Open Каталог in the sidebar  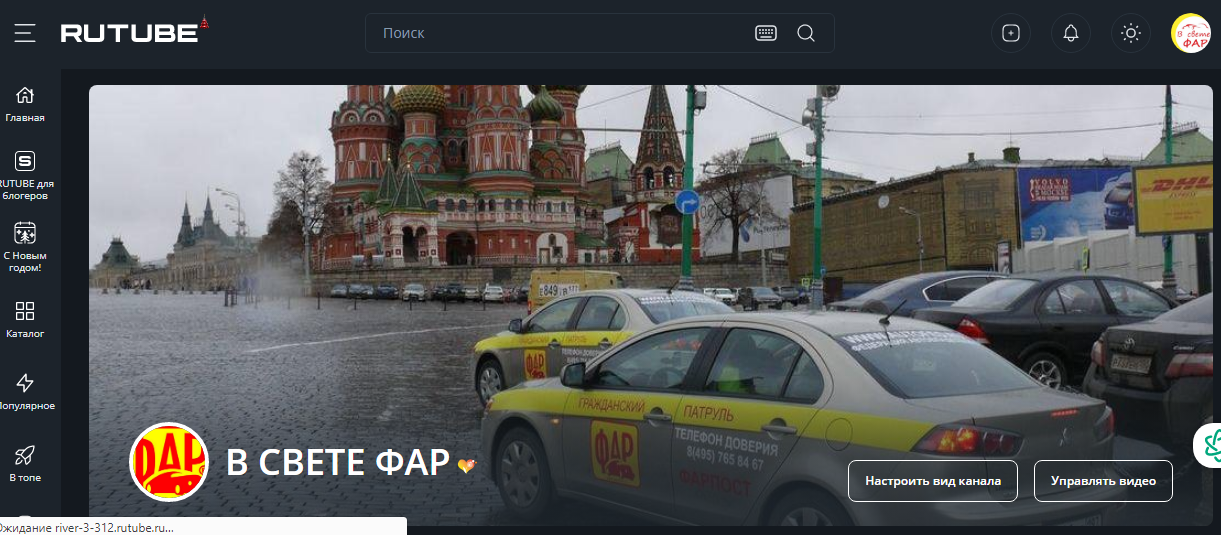click(25, 319)
